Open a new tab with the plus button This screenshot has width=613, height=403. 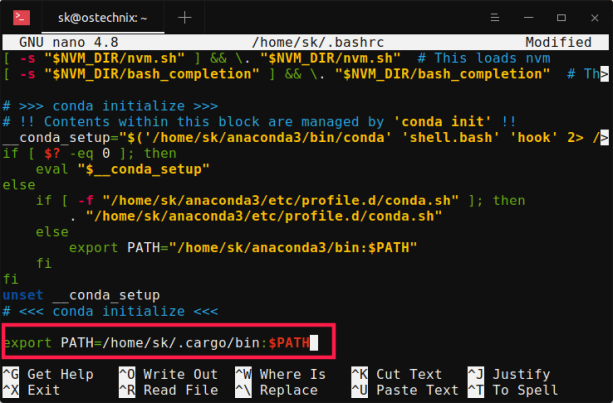(185, 18)
